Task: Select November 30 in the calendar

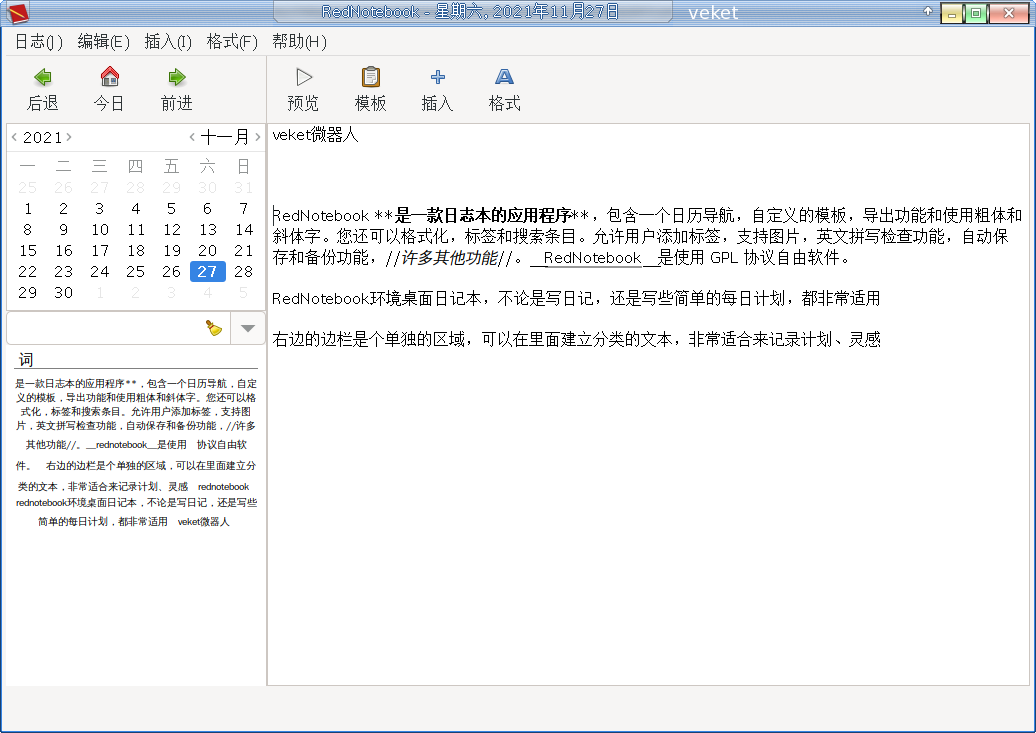Action: point(63,293)
